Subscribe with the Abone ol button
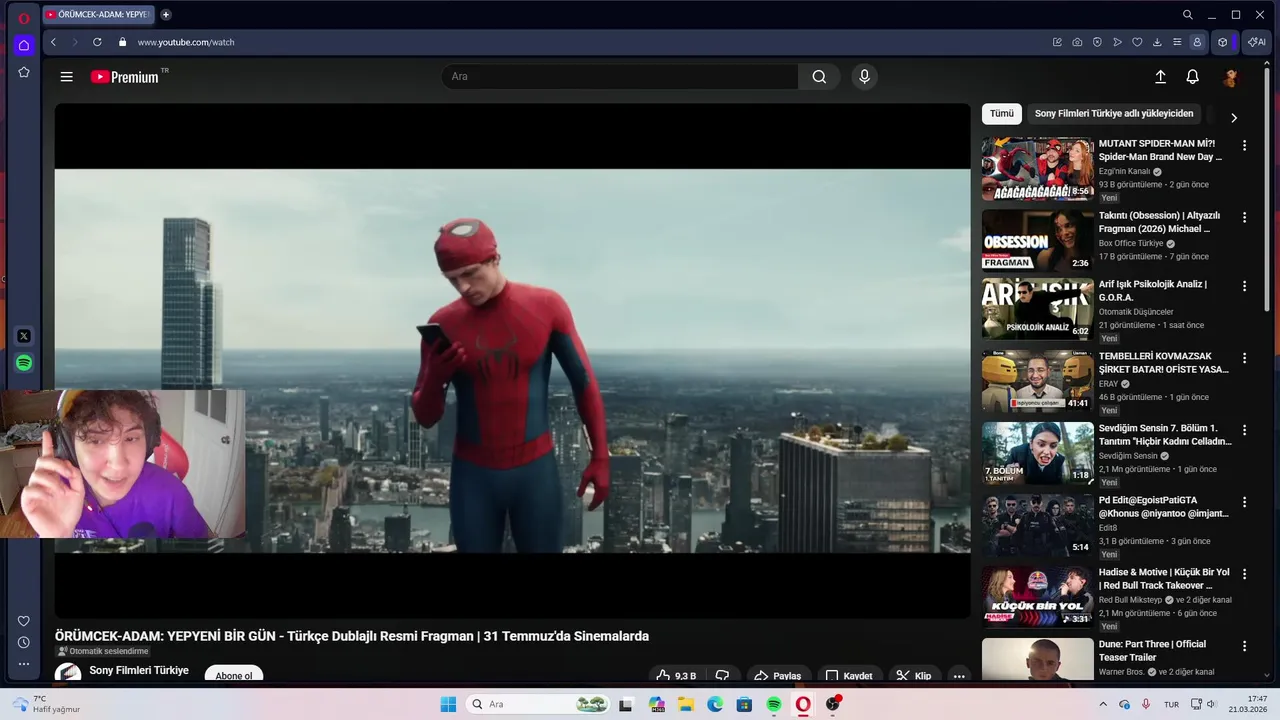This screenshot has height=720, width=1280. pyautogui.click(x=234, y=676)
